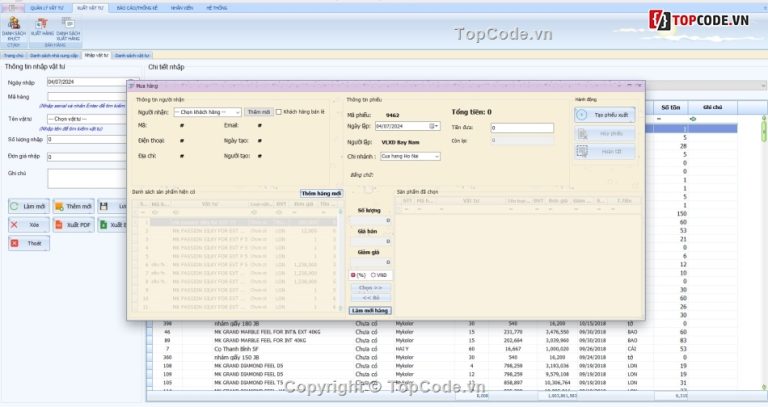Expand the Chọn vật tư combo box
768x407 pixels.
[x=87, y=119]
